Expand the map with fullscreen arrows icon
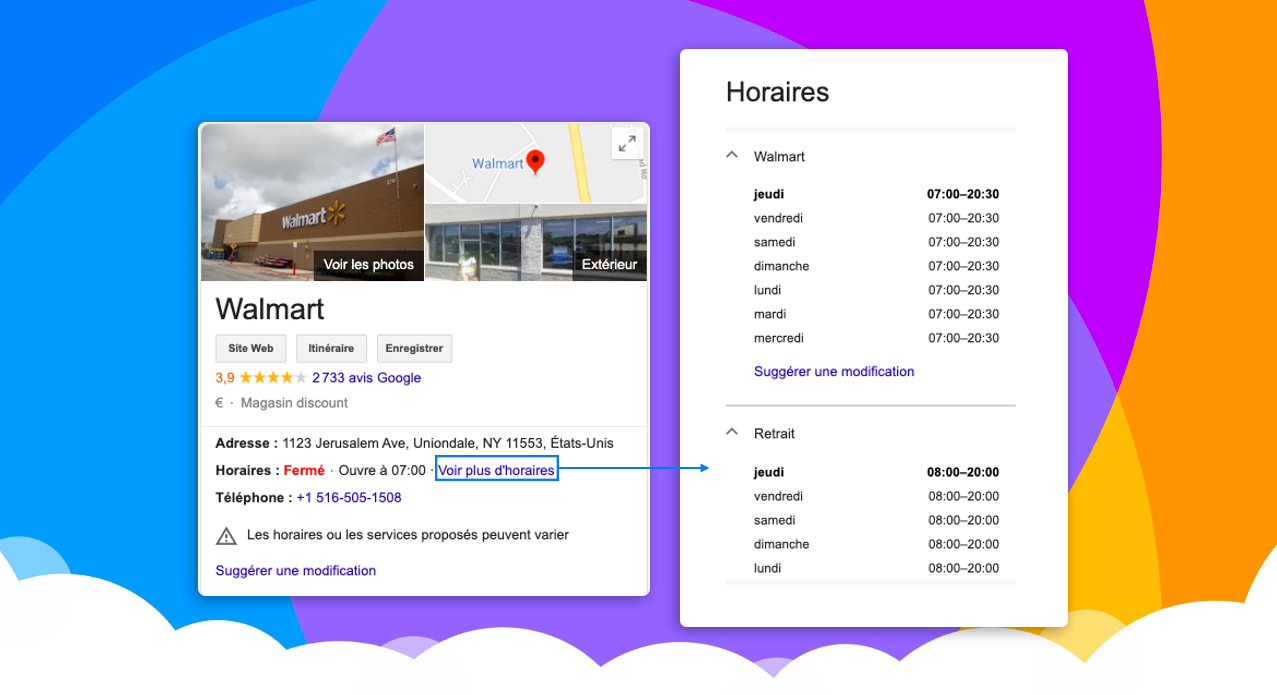 click(627, 144)
